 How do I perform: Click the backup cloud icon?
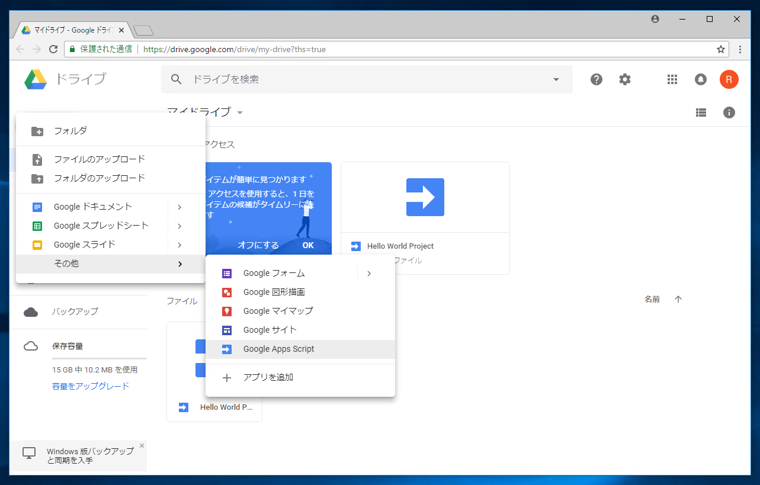(31, 312)
